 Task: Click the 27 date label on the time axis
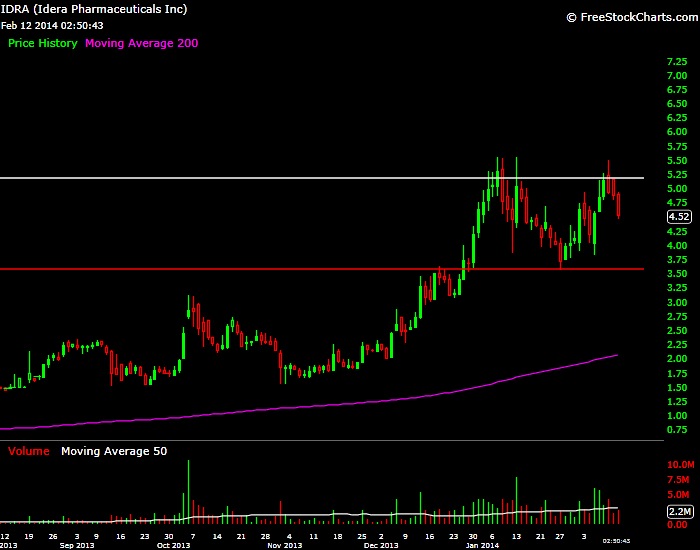(x=559, y=536)
